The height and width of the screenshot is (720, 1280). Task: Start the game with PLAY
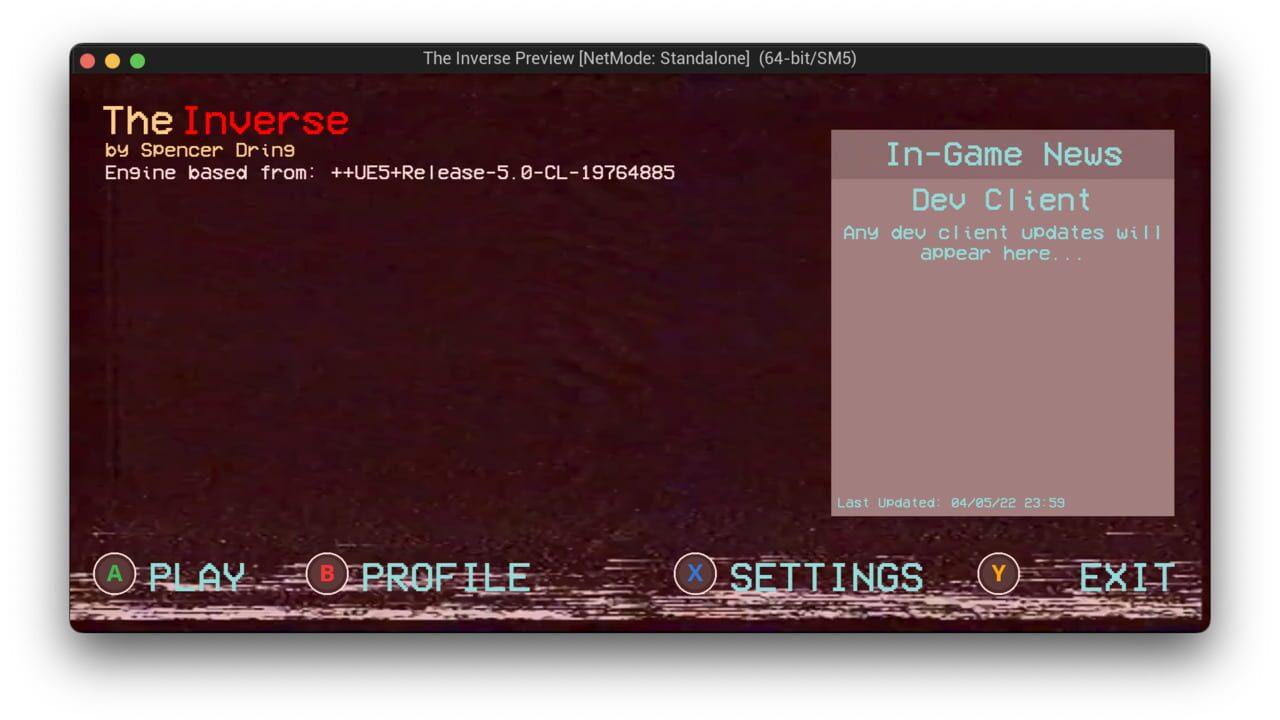click(197, 577)
